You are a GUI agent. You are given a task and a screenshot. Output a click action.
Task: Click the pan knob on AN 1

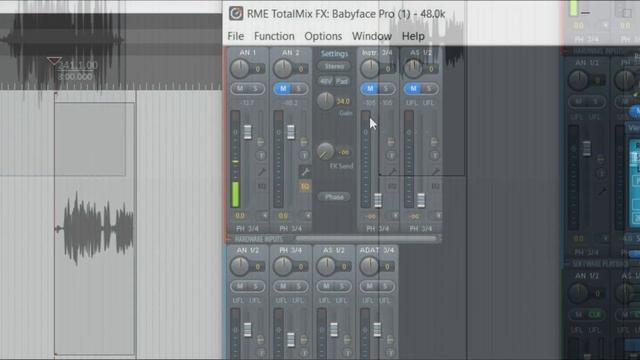pyautogui.click(x=240, y=69)
